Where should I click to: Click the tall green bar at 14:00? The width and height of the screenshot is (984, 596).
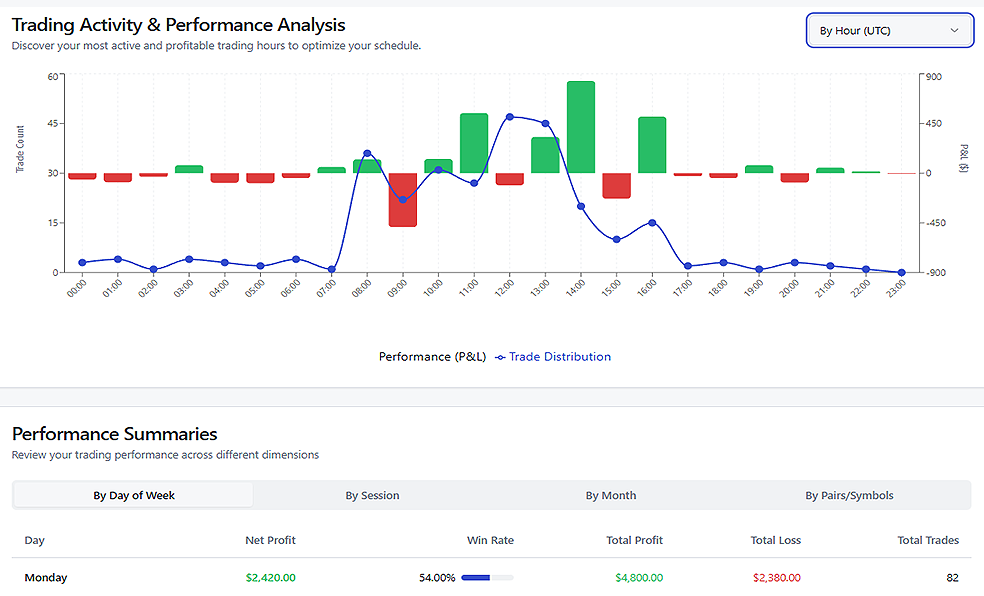pos(581,127)
